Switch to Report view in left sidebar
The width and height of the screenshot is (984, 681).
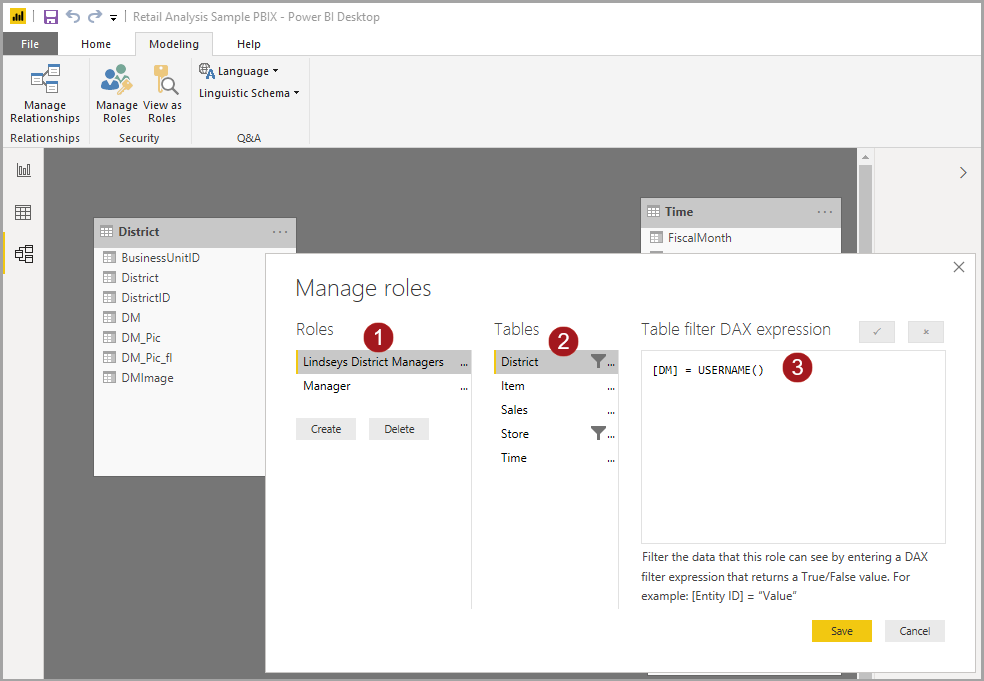click(23, 170)
